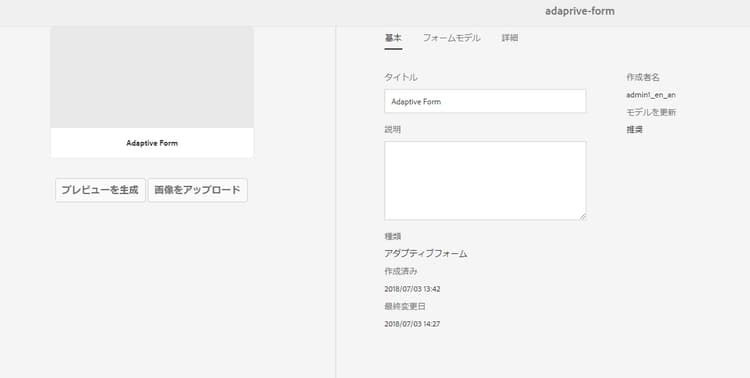Click the 作成済み label
Viewport: 750px width, 378px height.
pyautogui.click(x=401, y=271)
